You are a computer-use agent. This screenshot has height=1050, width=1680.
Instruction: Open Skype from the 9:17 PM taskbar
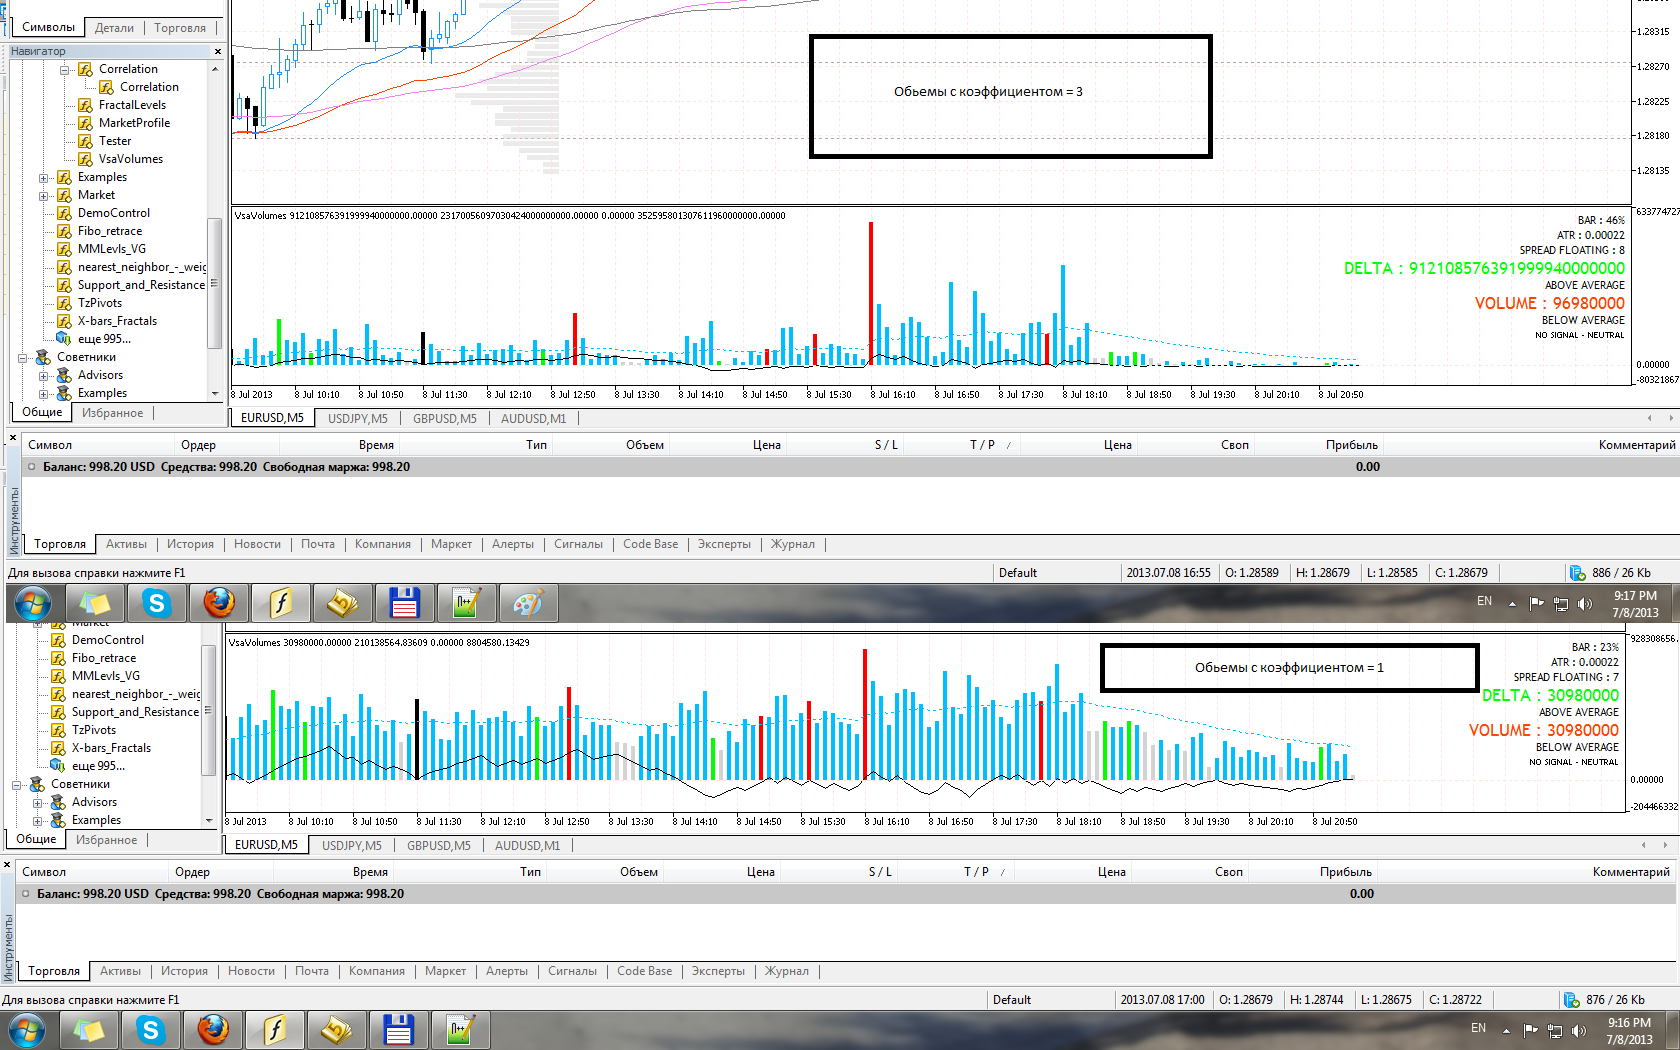[x=157, y=603]
